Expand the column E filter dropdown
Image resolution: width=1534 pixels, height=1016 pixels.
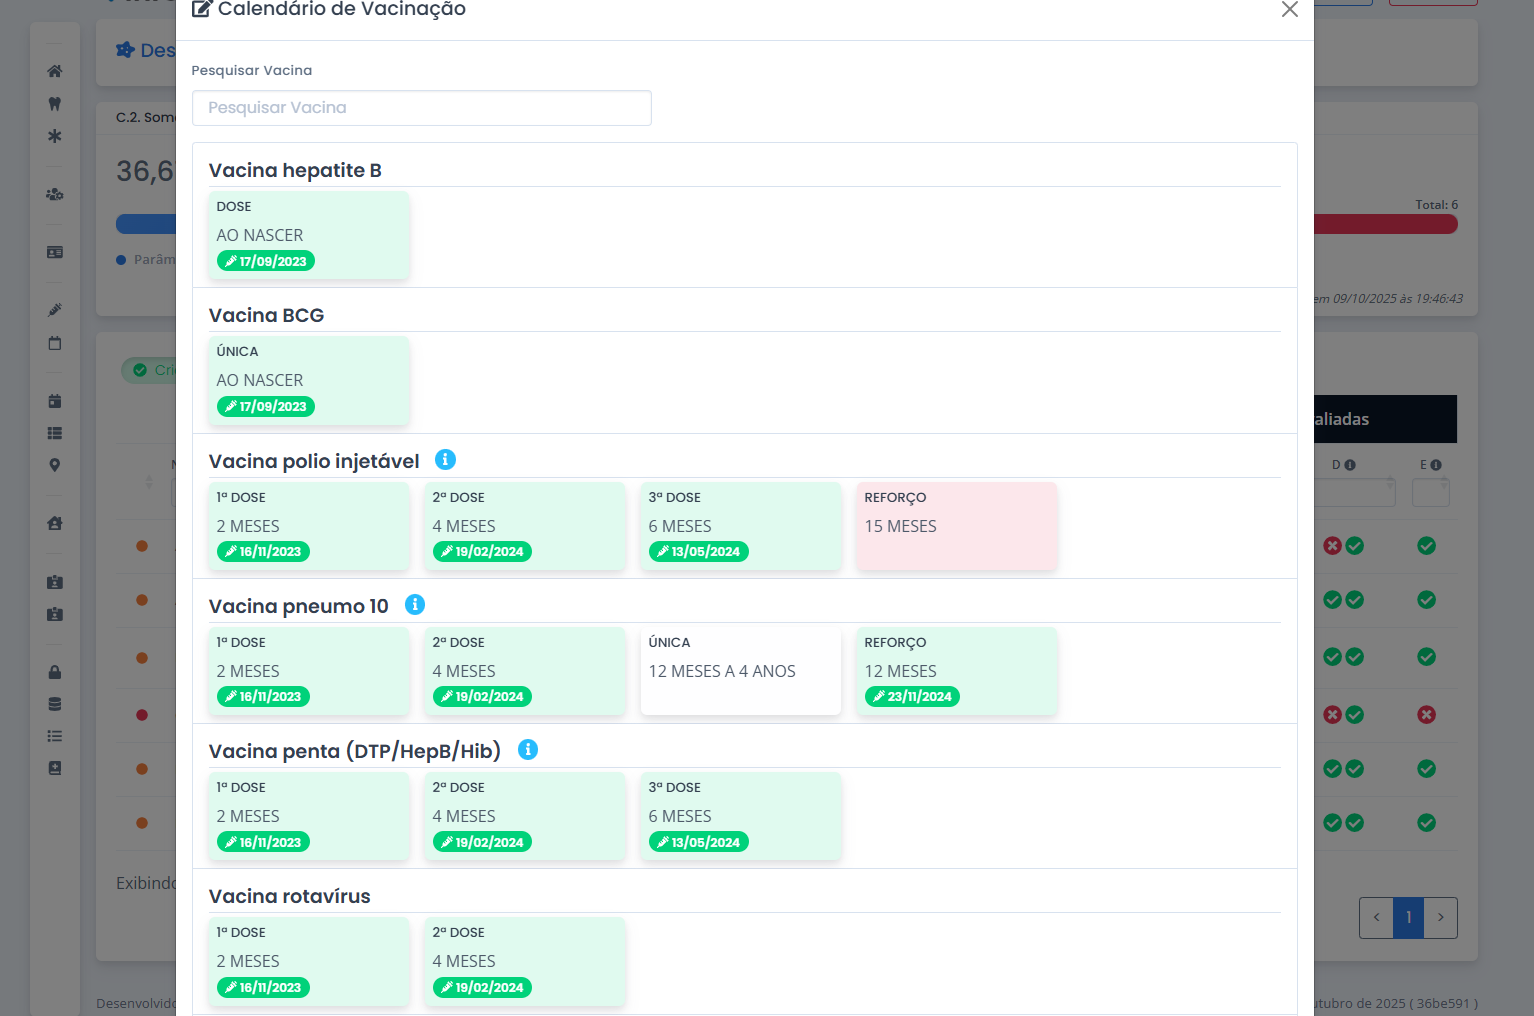(1430, 493)
